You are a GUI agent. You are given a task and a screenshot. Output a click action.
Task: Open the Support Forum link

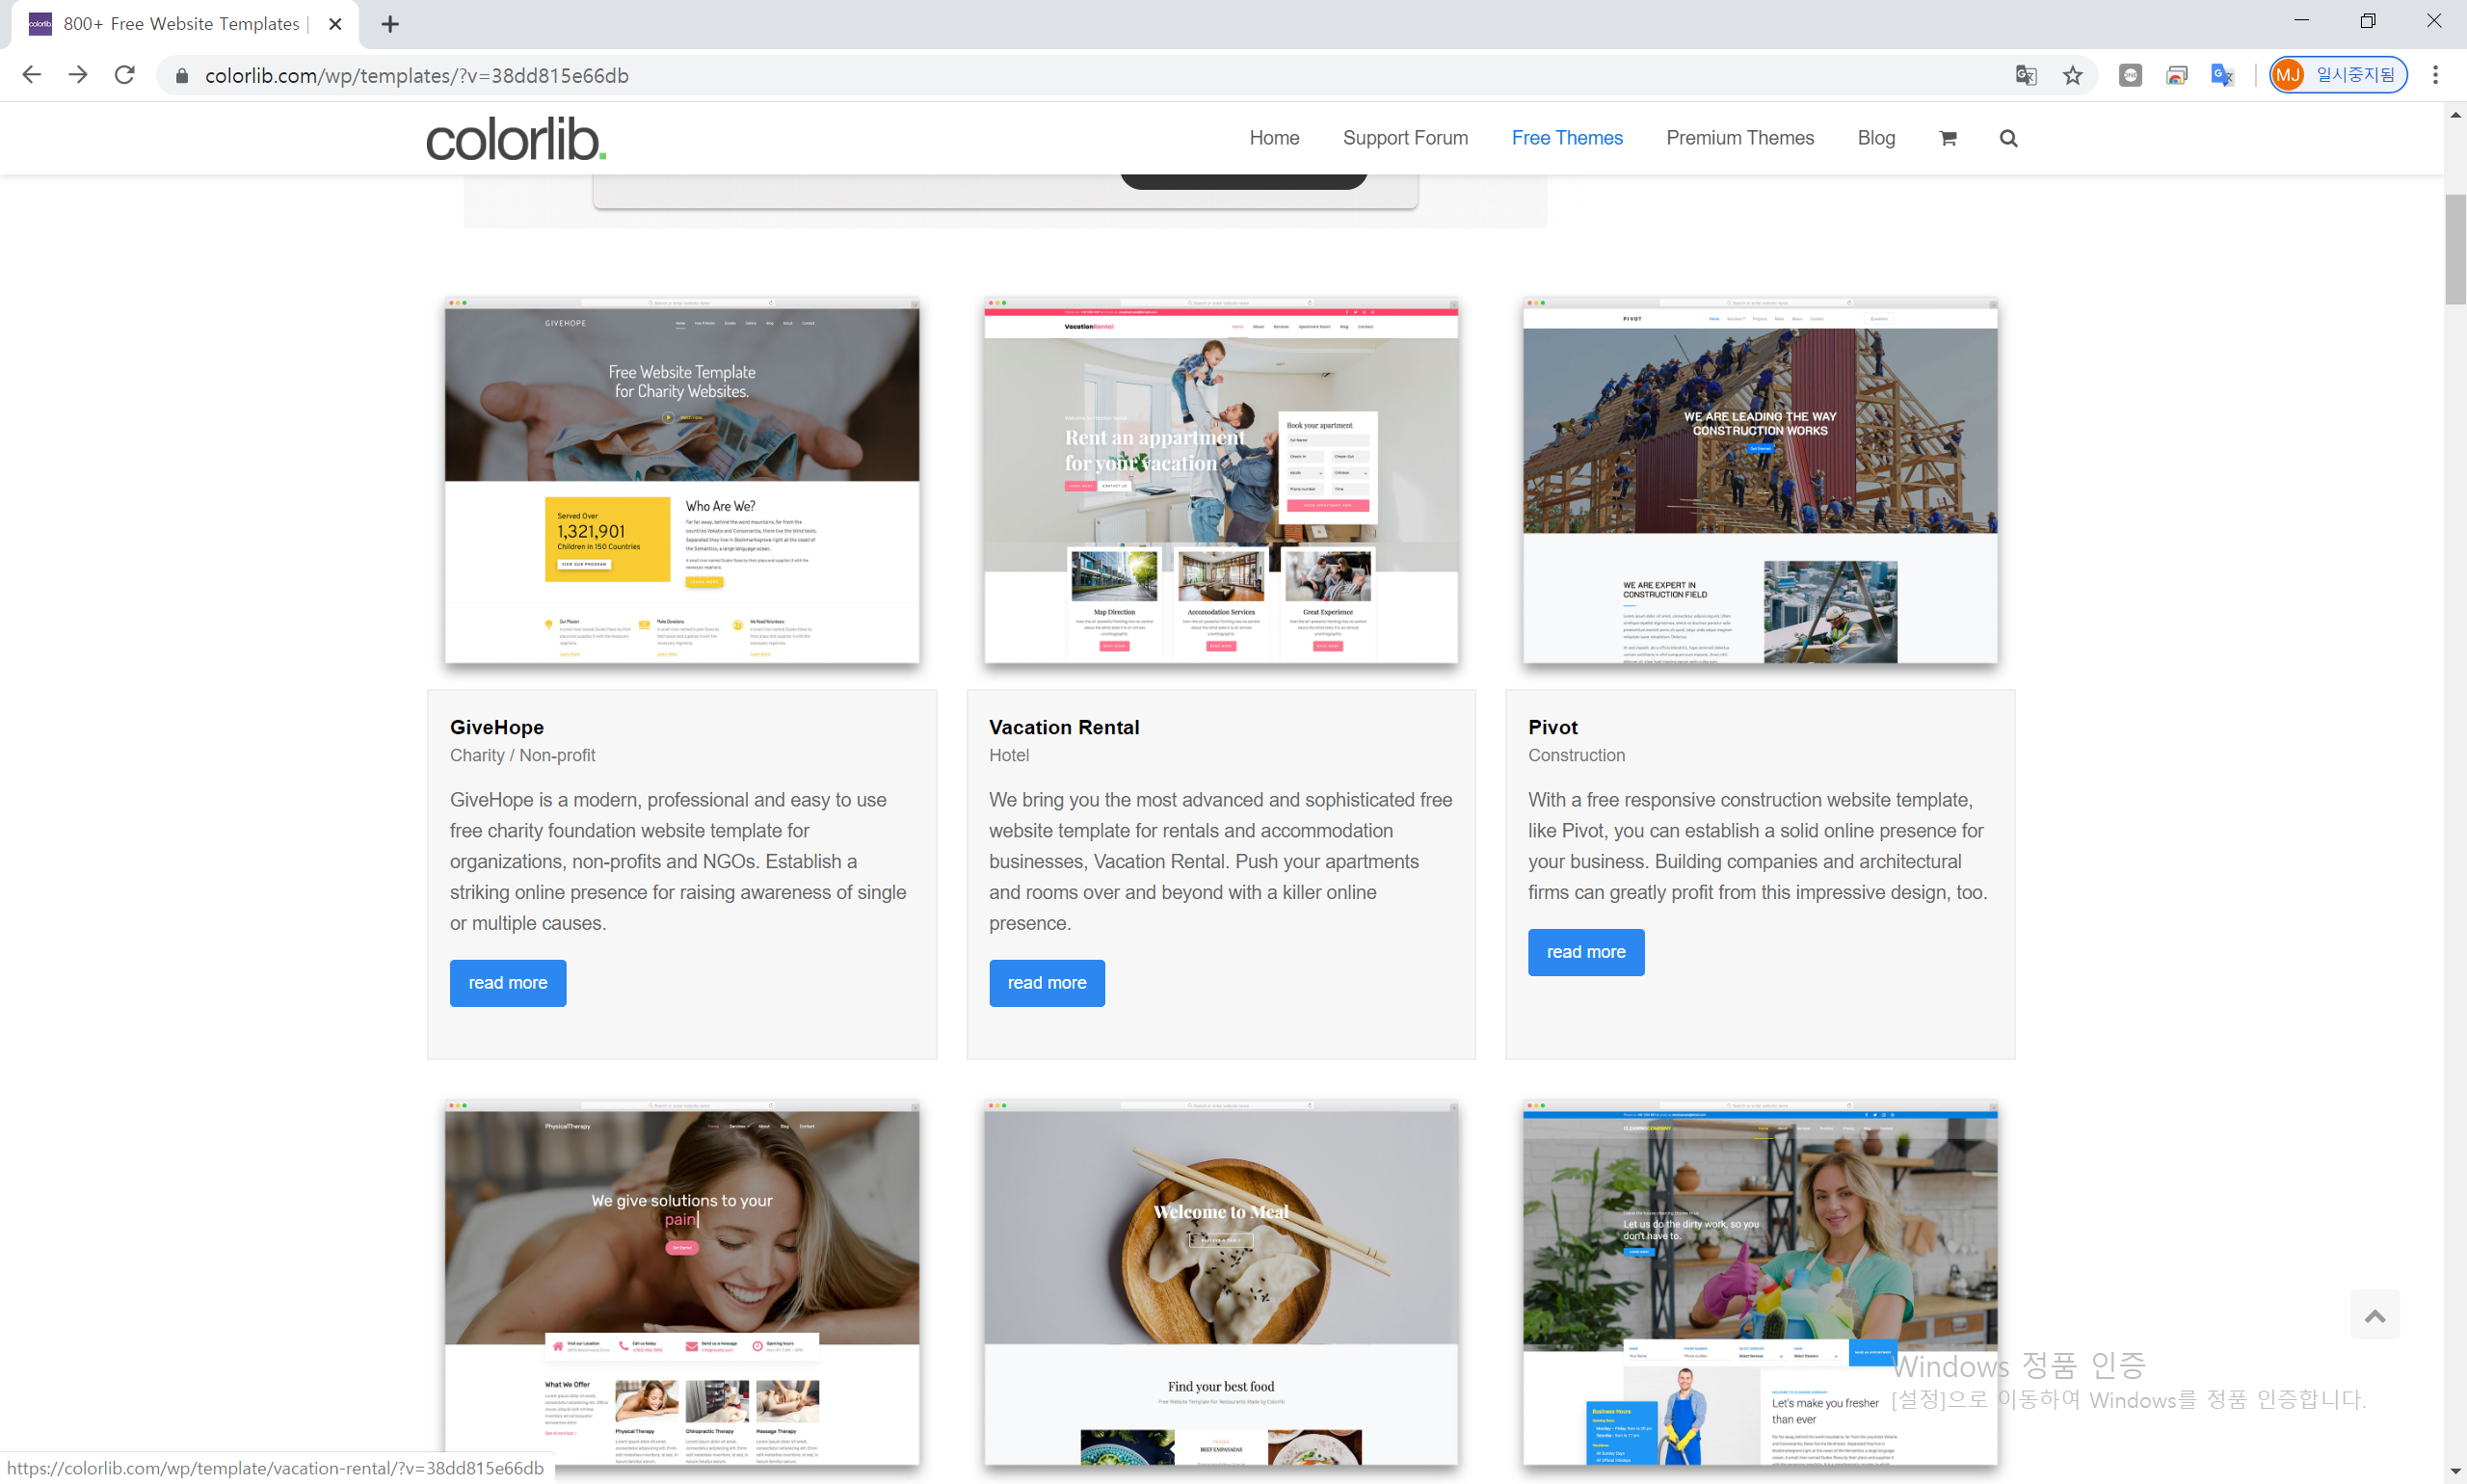[x=1404, y=138]
